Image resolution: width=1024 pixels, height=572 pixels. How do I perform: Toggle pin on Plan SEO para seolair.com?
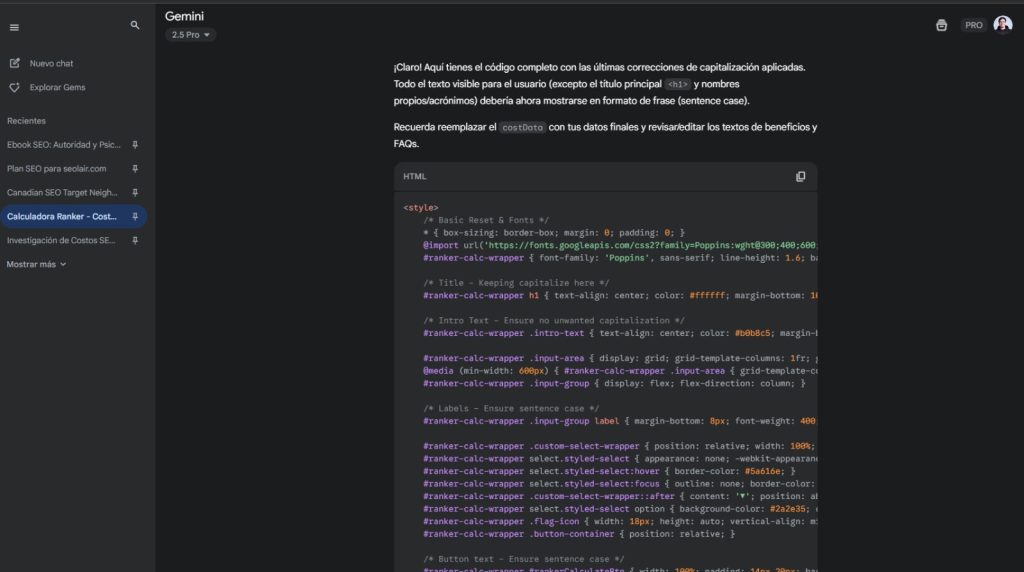[x=135, y=169]
